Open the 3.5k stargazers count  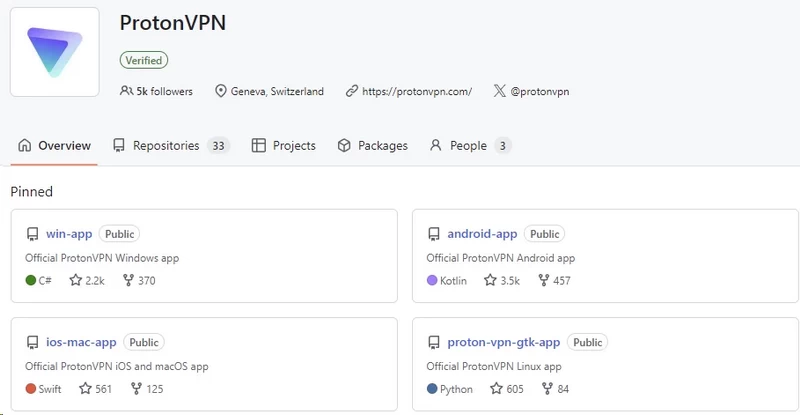pyautogui.click(x=510, y=280)
